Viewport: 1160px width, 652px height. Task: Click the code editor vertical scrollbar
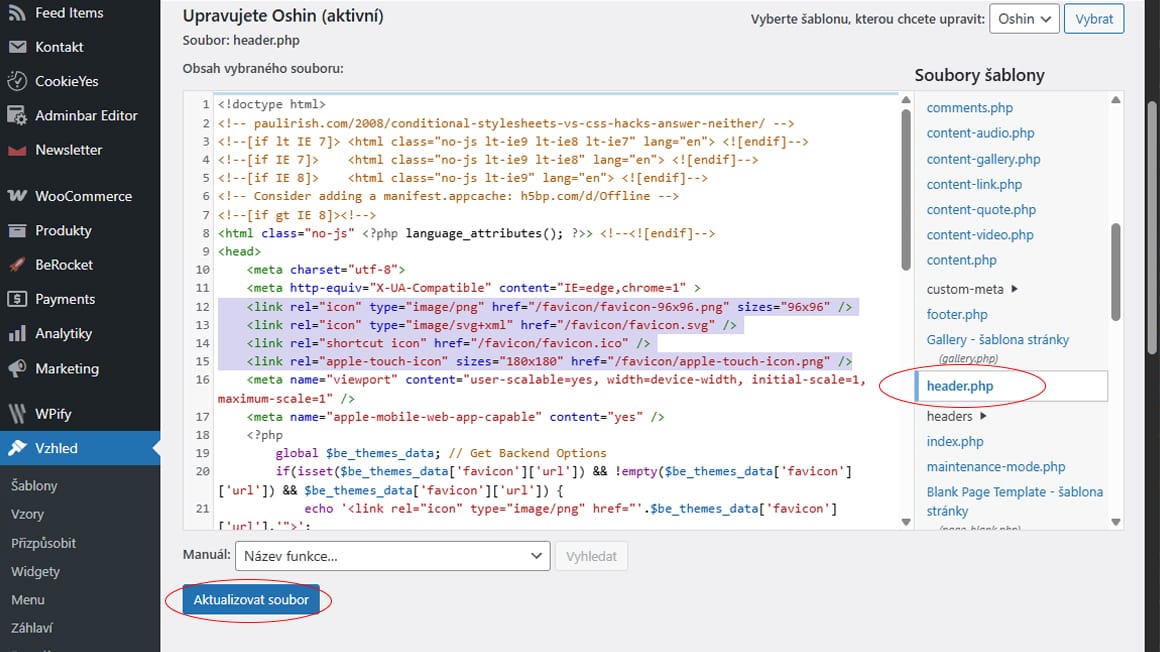tap(906, 190)
